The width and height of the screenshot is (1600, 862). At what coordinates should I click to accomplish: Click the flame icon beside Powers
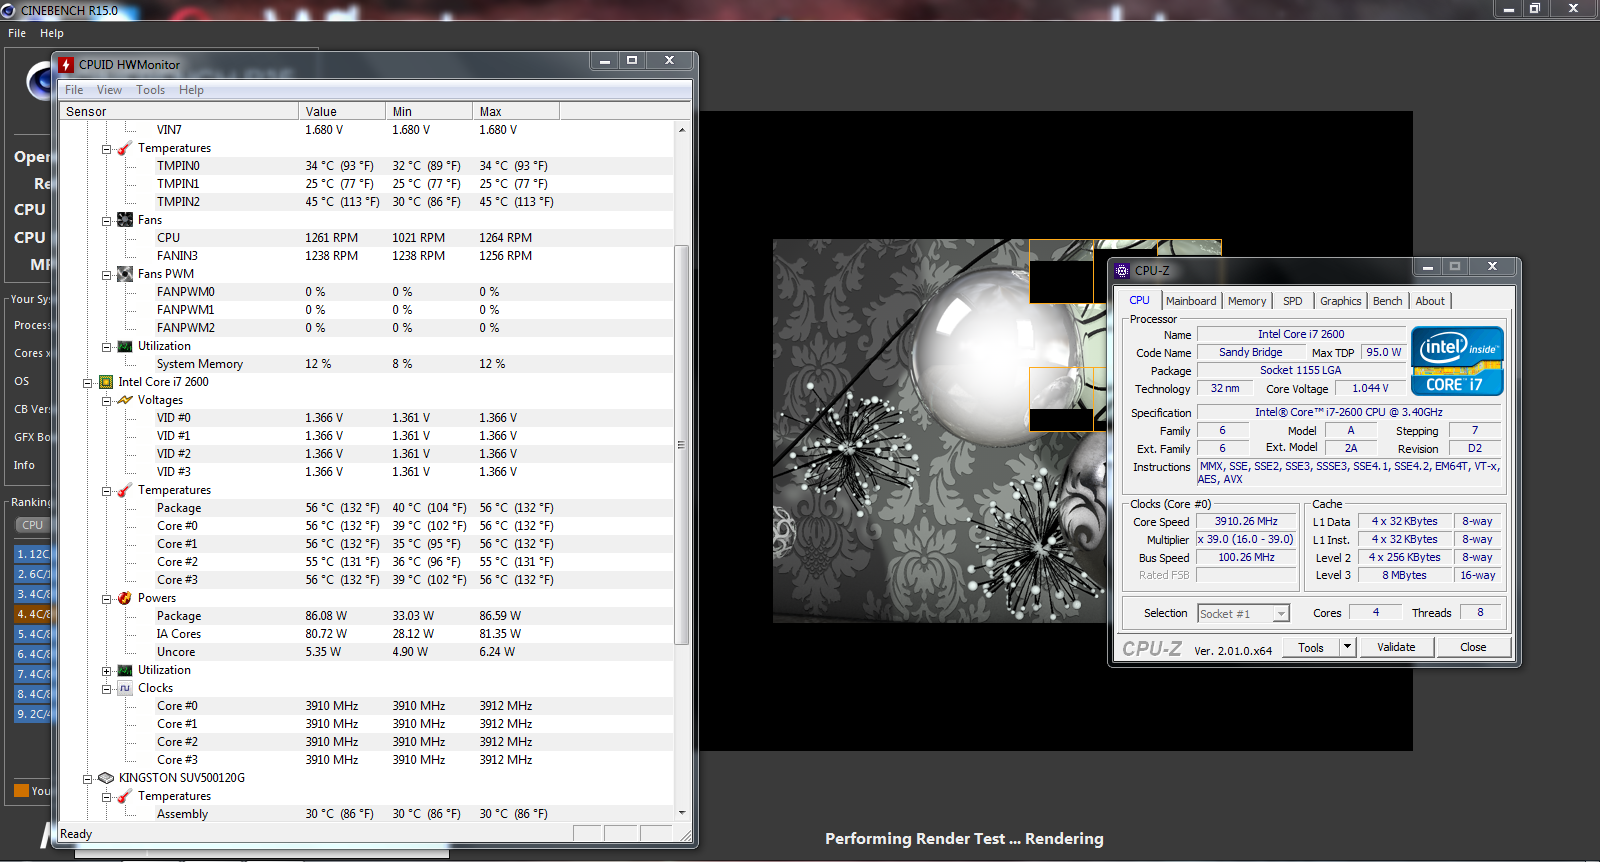click(125, 598)
